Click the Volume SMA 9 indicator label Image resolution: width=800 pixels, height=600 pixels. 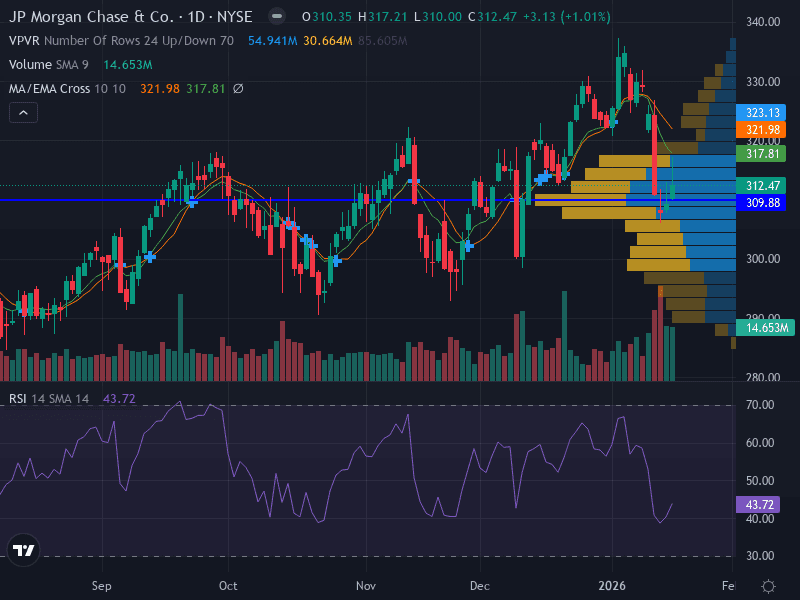pos(48,65)
